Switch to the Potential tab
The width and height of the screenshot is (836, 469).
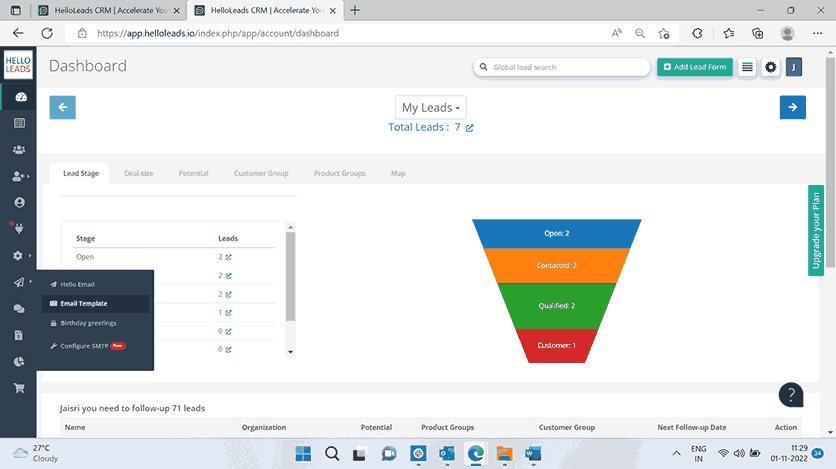194,173
